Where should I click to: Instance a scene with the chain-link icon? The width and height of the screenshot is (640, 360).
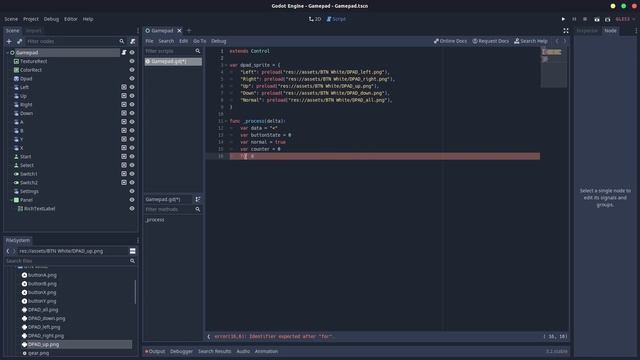tap(19, 41)
